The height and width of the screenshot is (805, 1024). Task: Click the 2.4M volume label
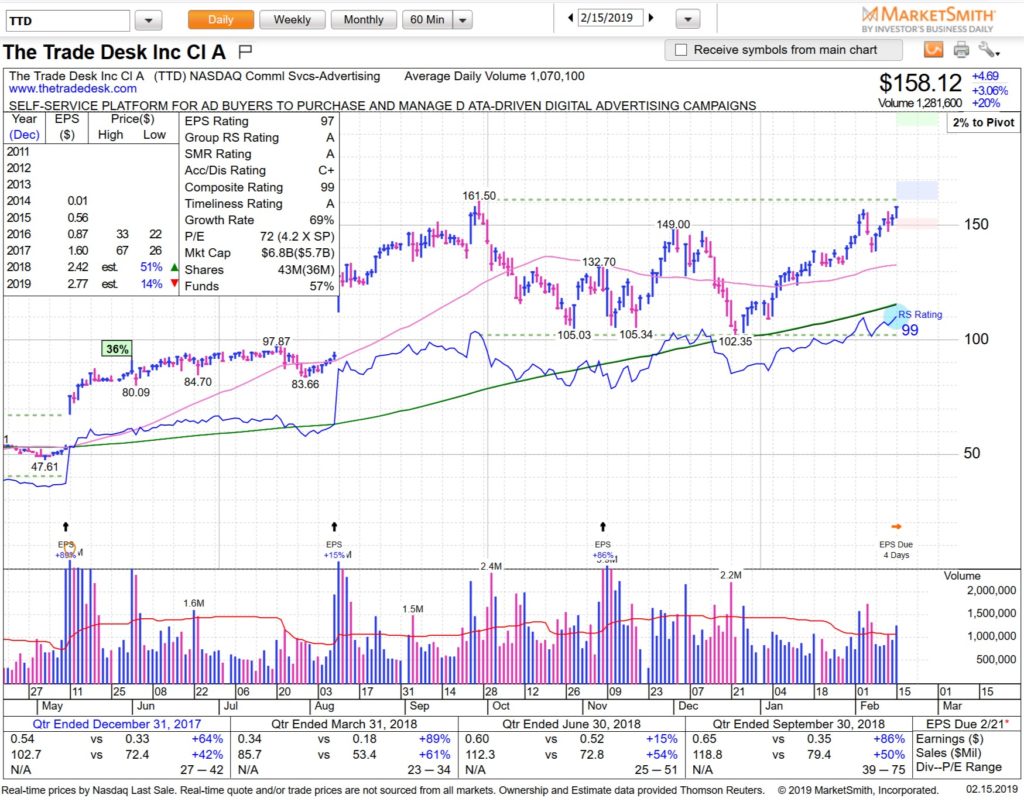tap(491, 566)
